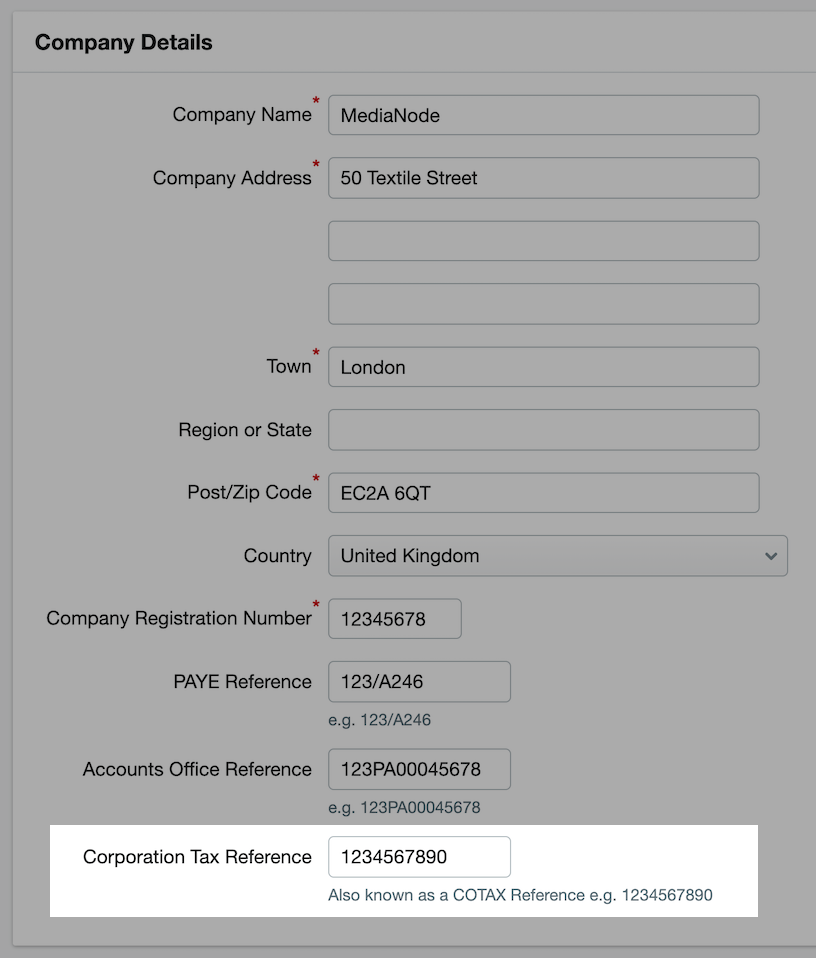Select the second address line field
This screenshot has height=958, width=816.
pyautogui.click(x=543, y=240)
